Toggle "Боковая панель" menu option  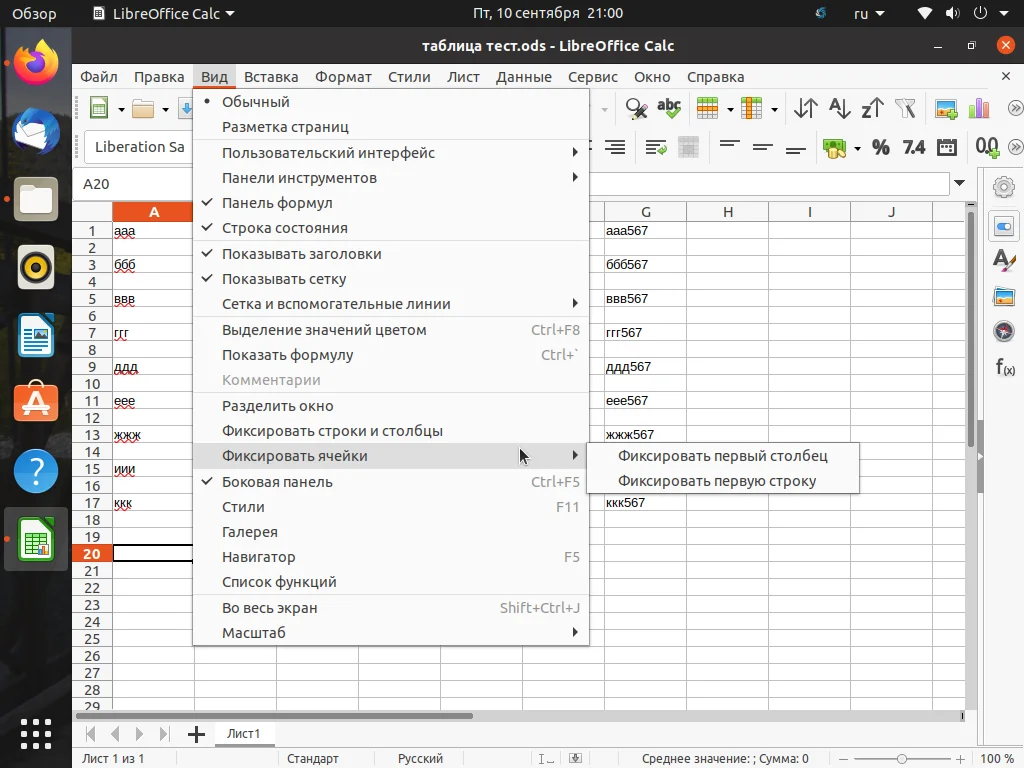coord(277,482)
